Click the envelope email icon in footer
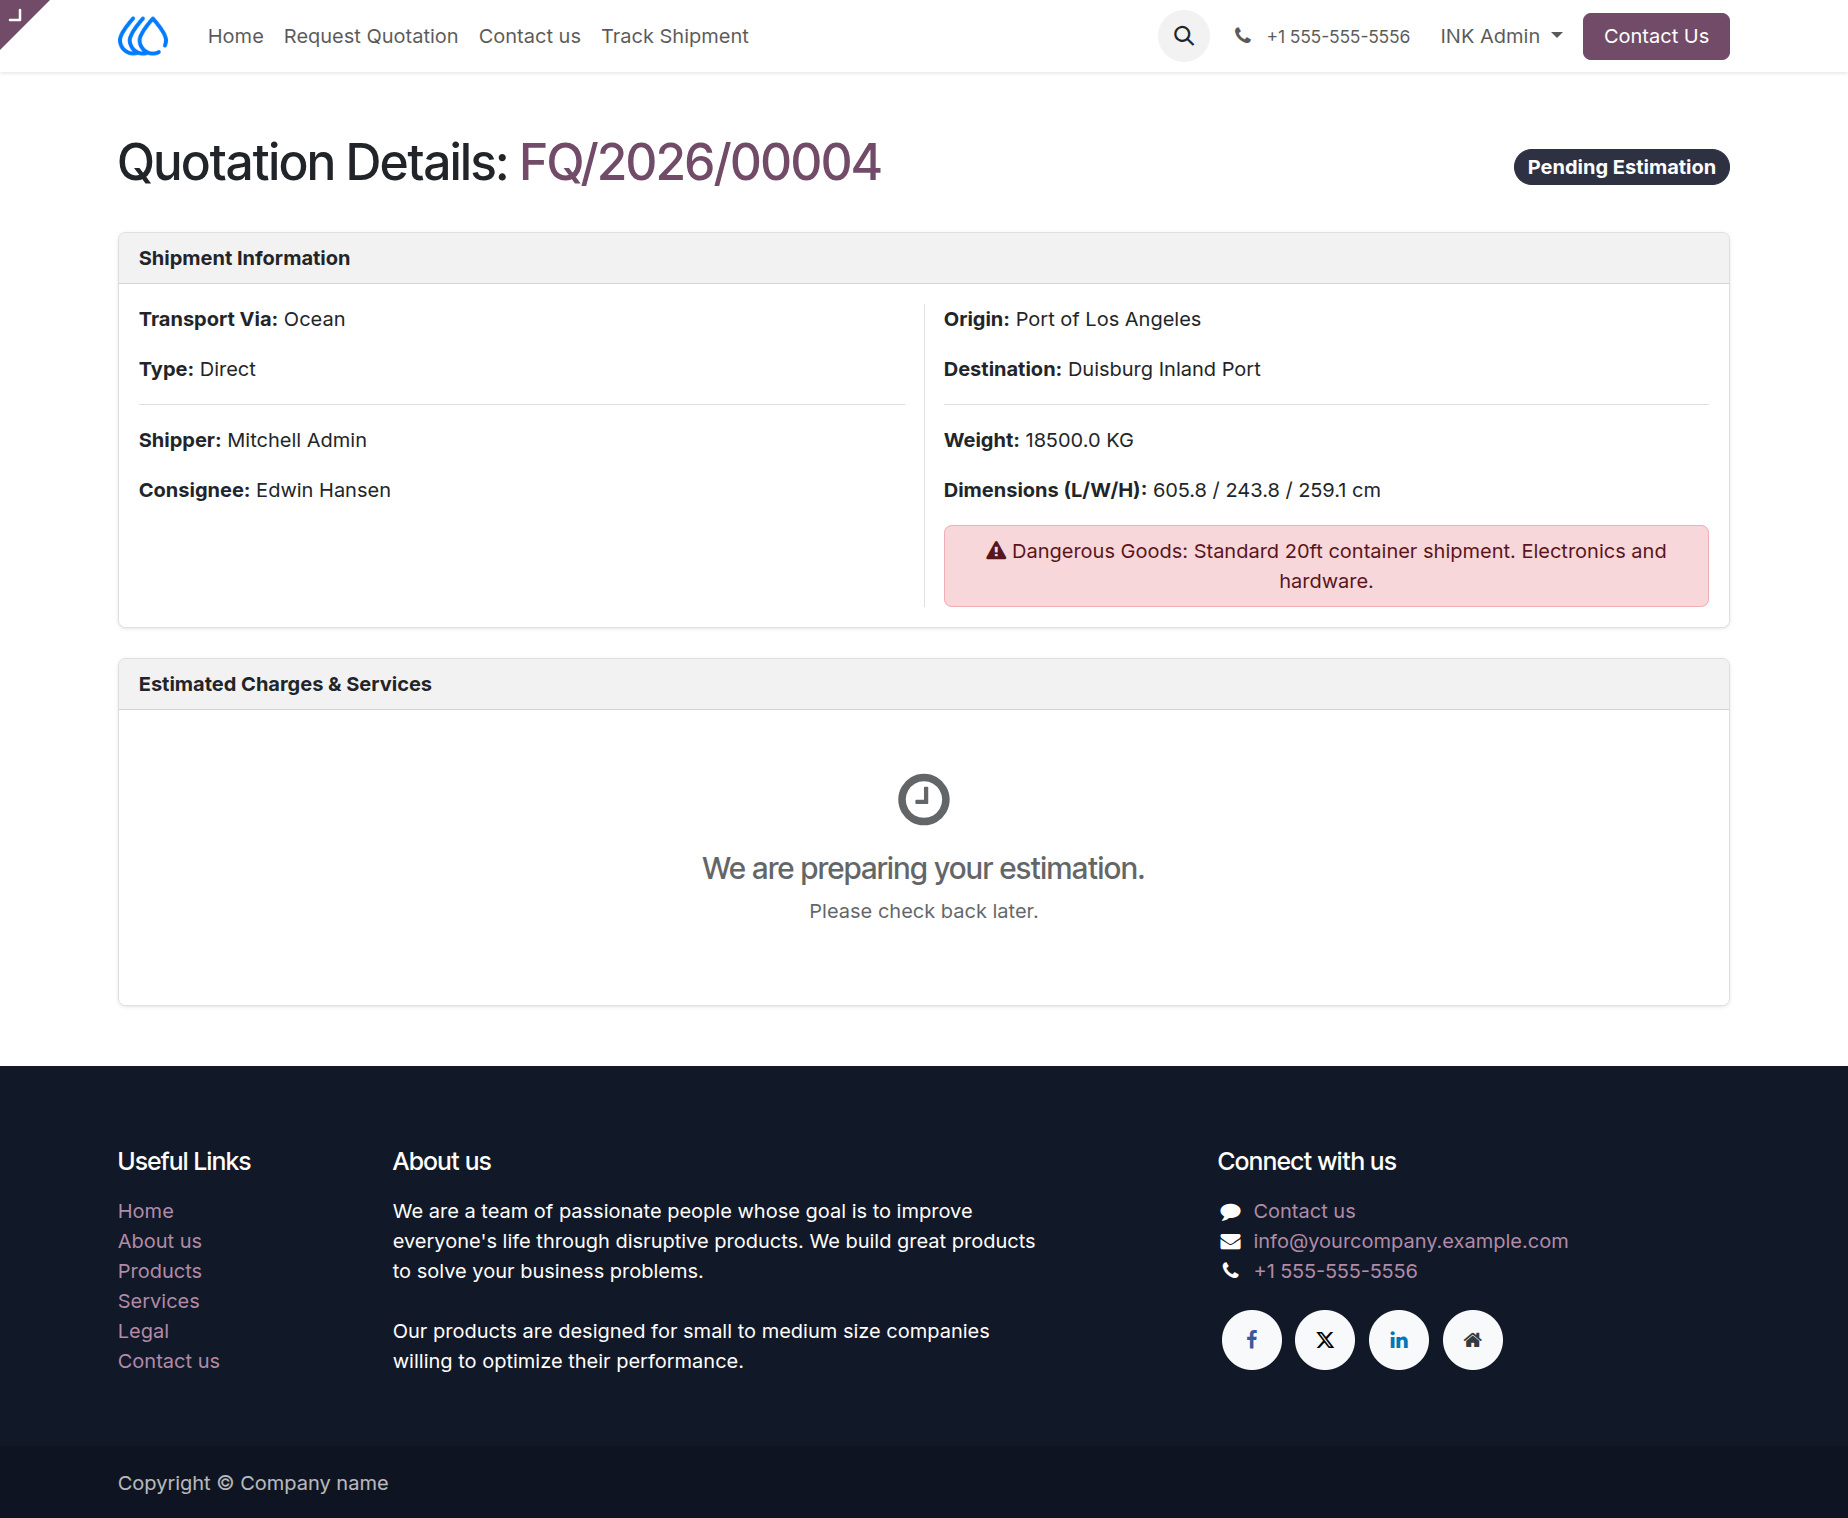Viewport: 1848px width, 1518px height. (1230, 1241)
